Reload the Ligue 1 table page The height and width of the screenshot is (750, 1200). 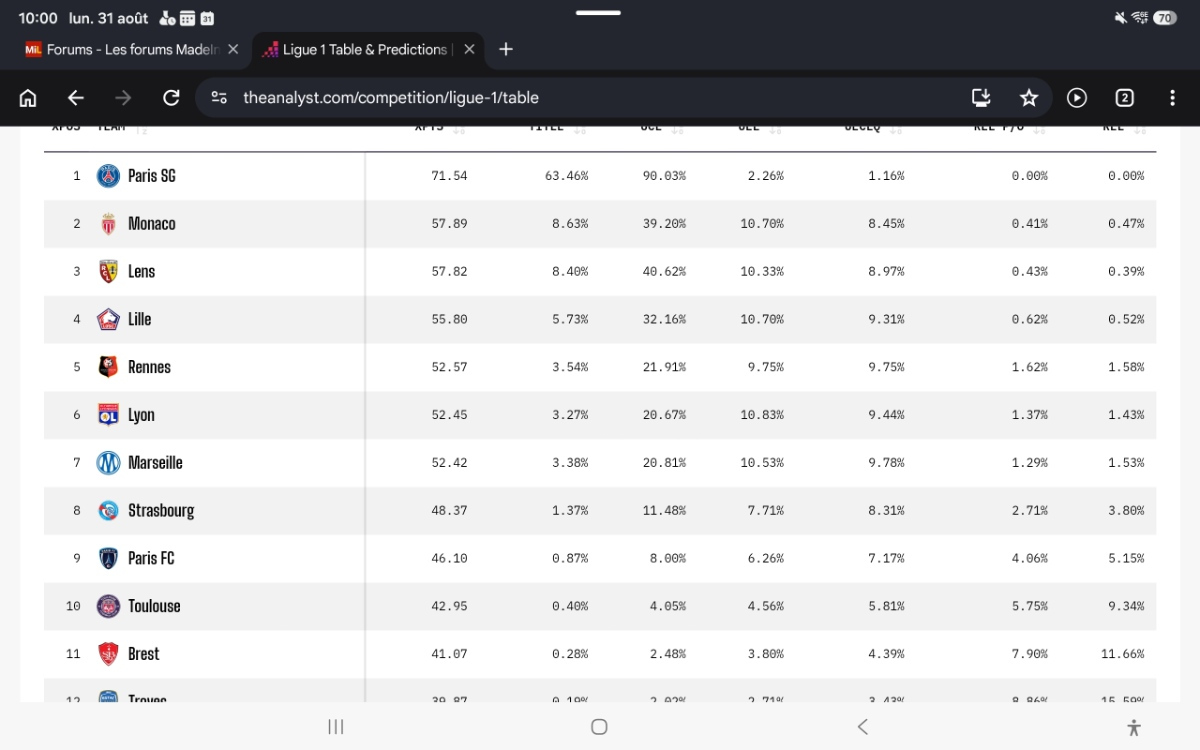pyautogui.click(x=171, y=98)
